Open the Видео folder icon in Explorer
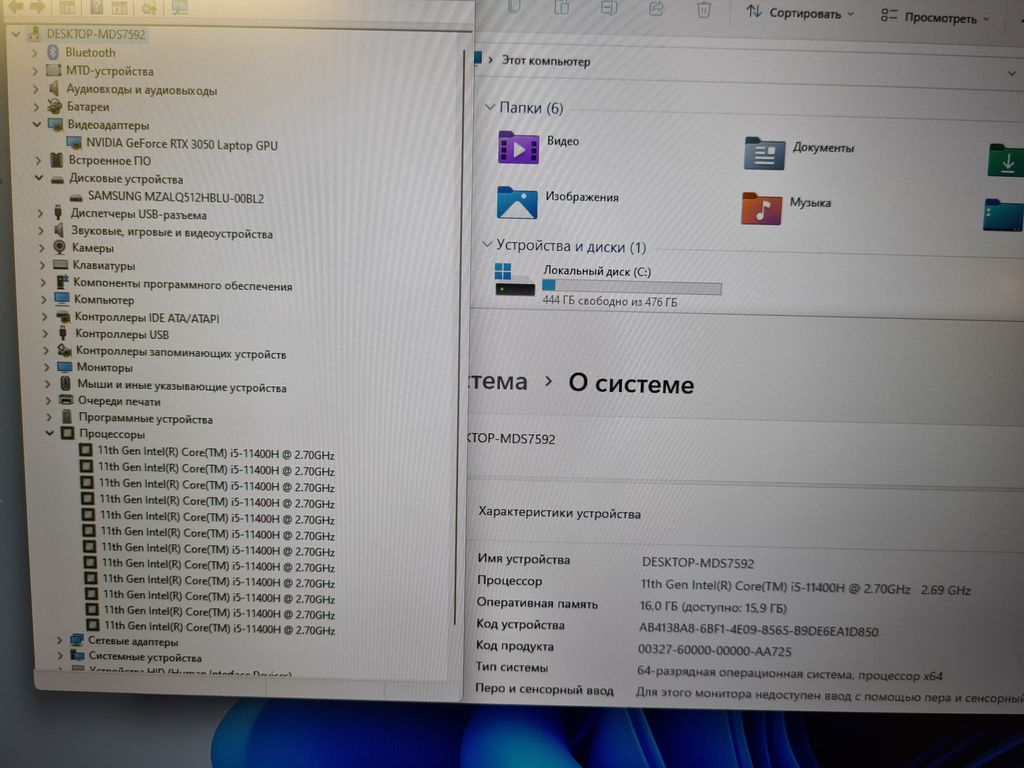Viewport: 1024px width, 768px height. coord(519,148)
